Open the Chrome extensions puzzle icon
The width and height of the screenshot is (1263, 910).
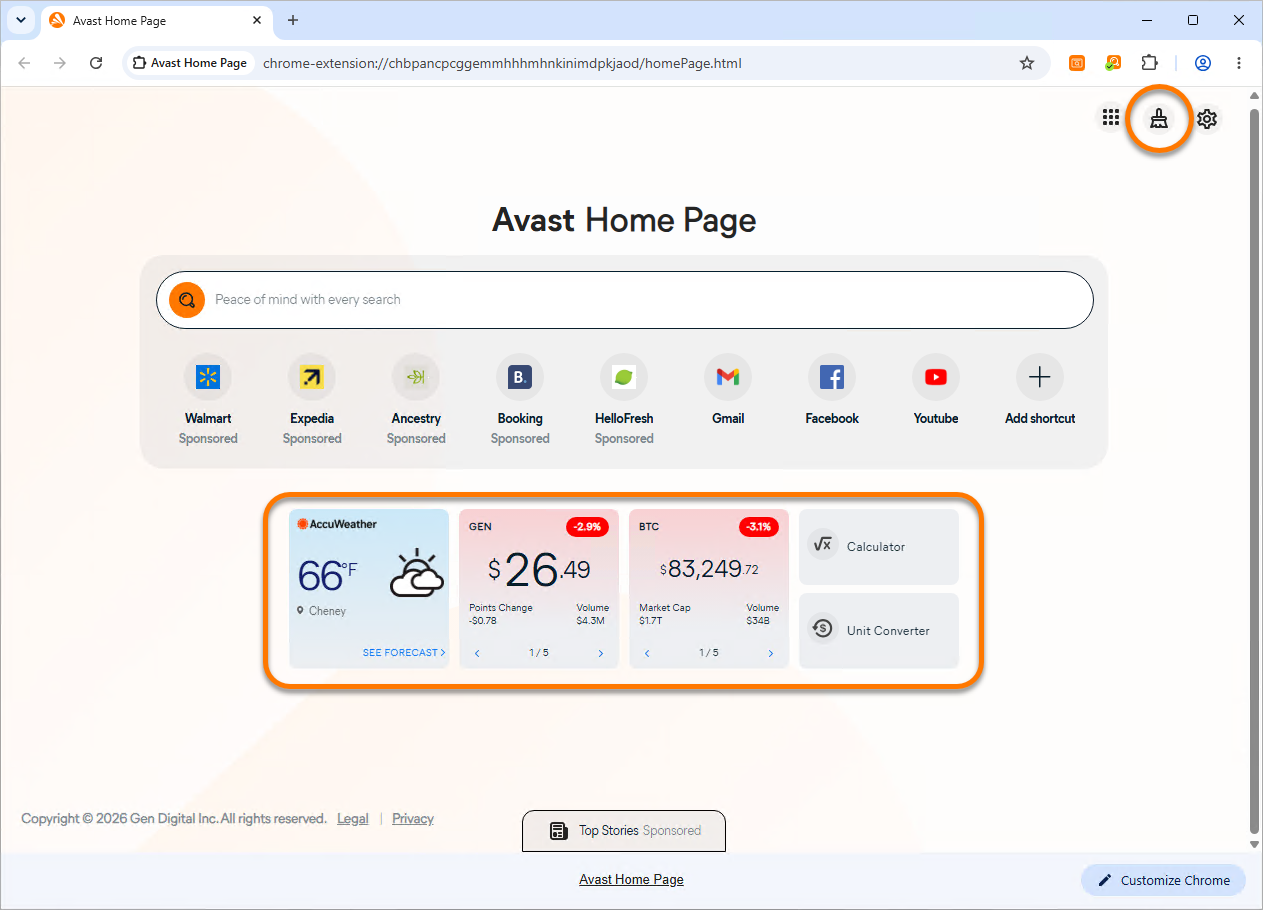(1149, 63)
